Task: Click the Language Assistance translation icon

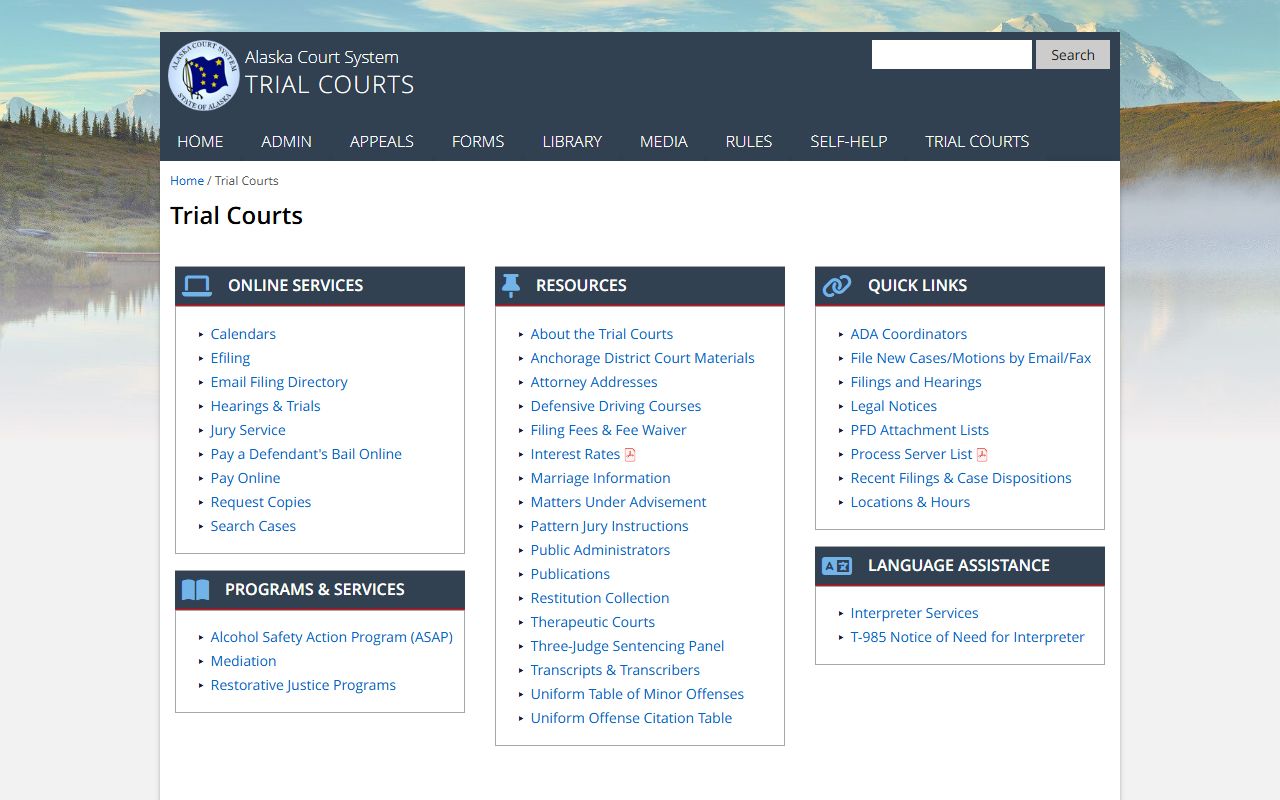Action: pyautogui.click(x=836, y=566)
